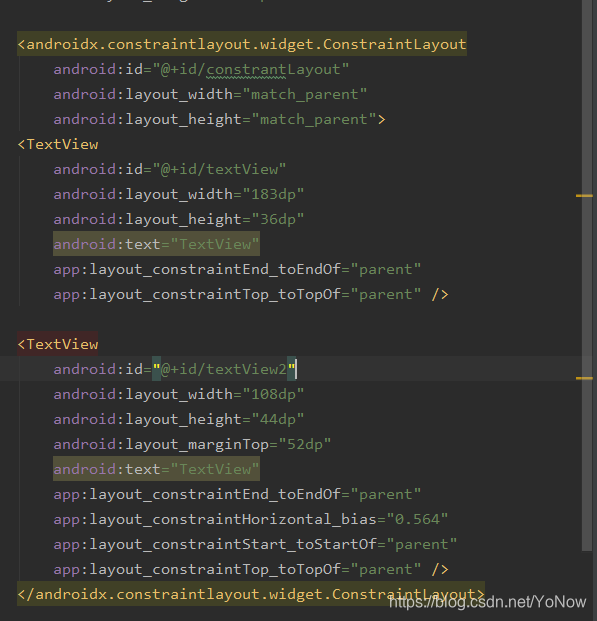Click the first TextView opening tag
Image resolution: width=597 pixels, height=621 pixels.
click(x=58, y=144)
